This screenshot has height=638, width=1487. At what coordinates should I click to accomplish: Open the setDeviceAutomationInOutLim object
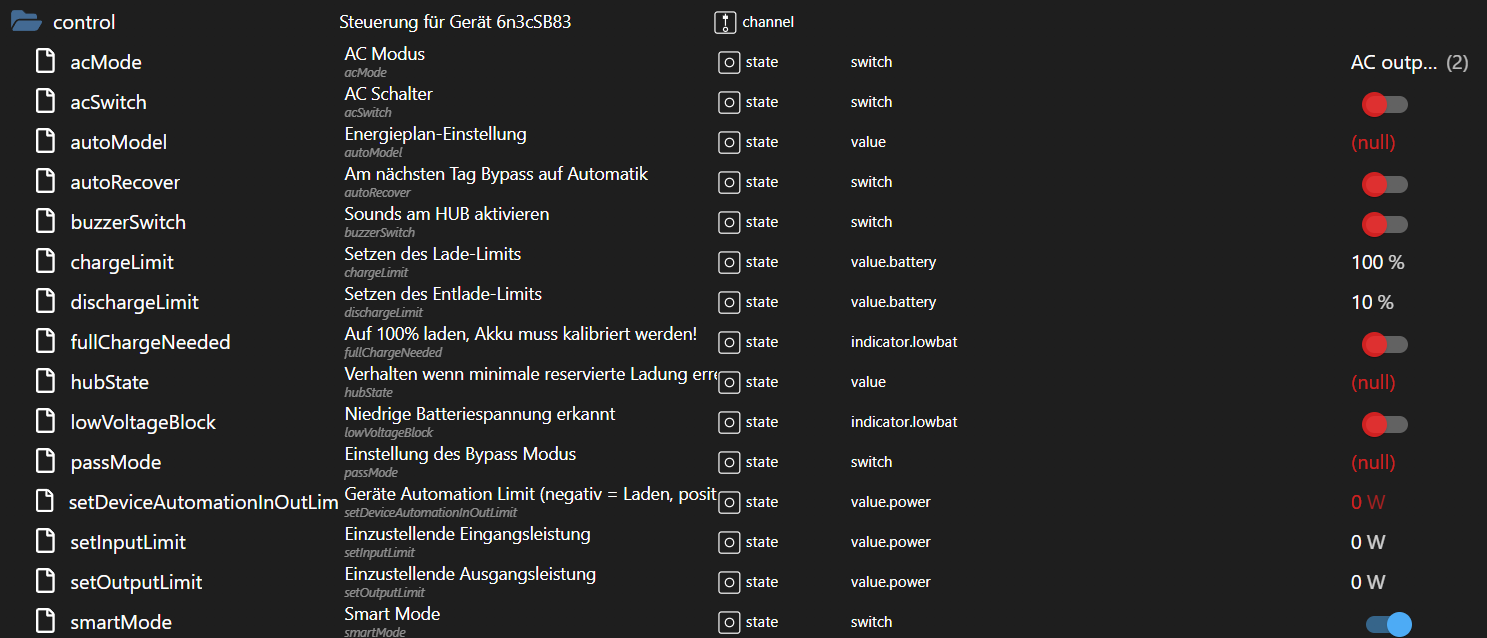(x=203, y=502)
